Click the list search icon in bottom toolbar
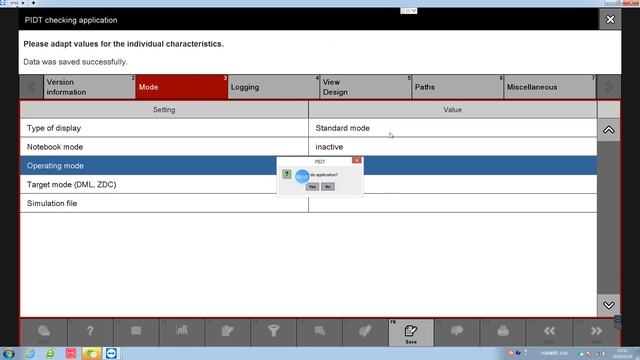The image size is (640, 360). [320, 331]
